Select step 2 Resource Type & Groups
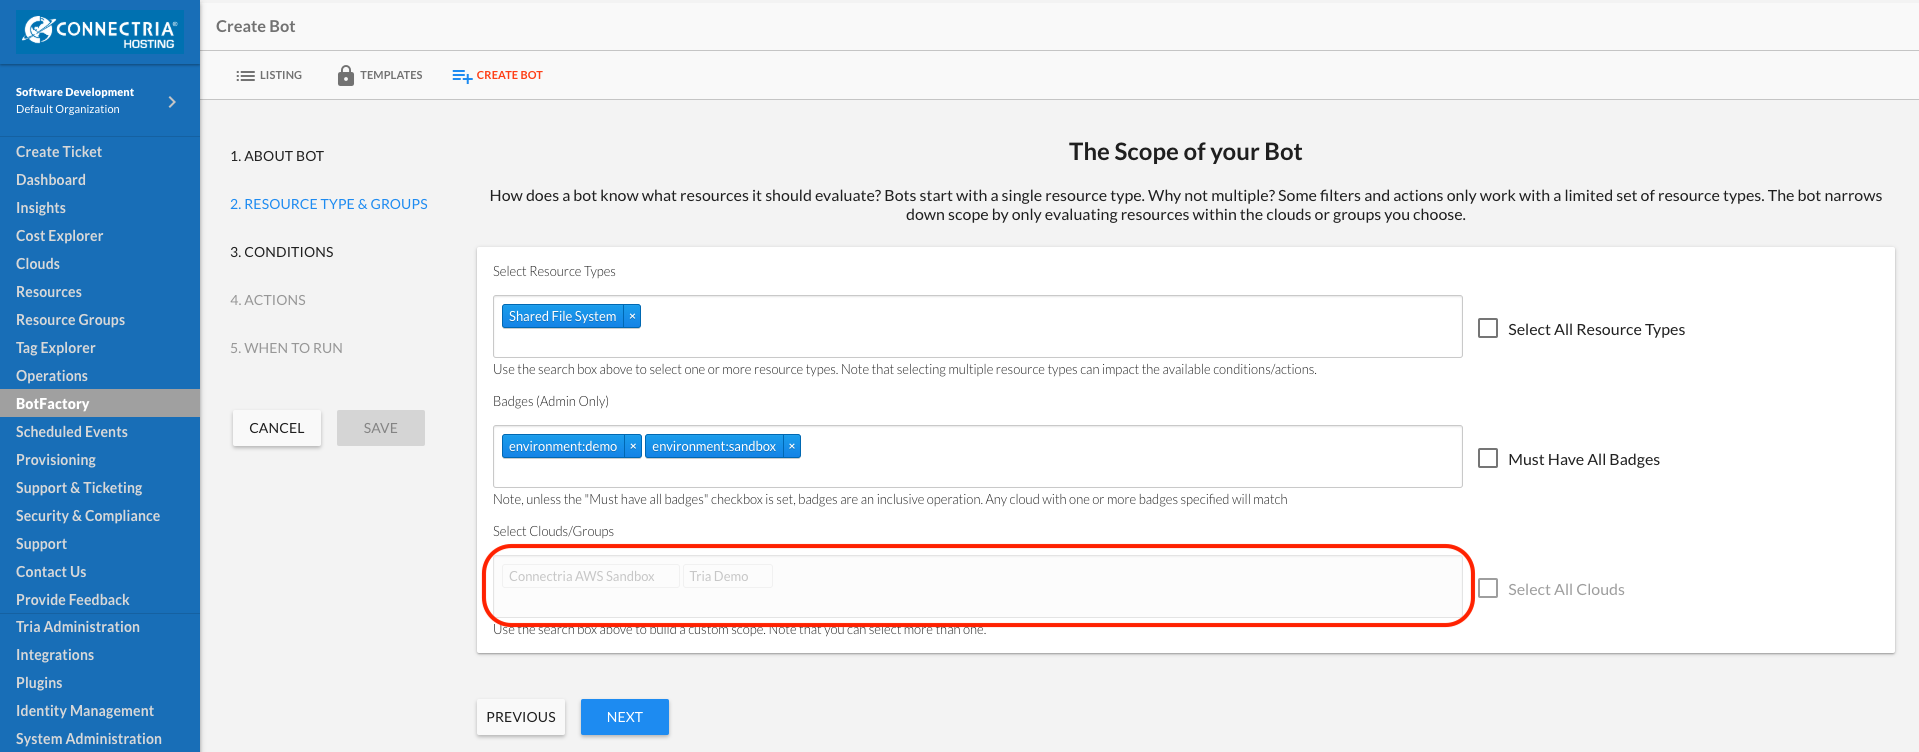Viewport: 1919px width, 752px height. click(x=329, y=204)
